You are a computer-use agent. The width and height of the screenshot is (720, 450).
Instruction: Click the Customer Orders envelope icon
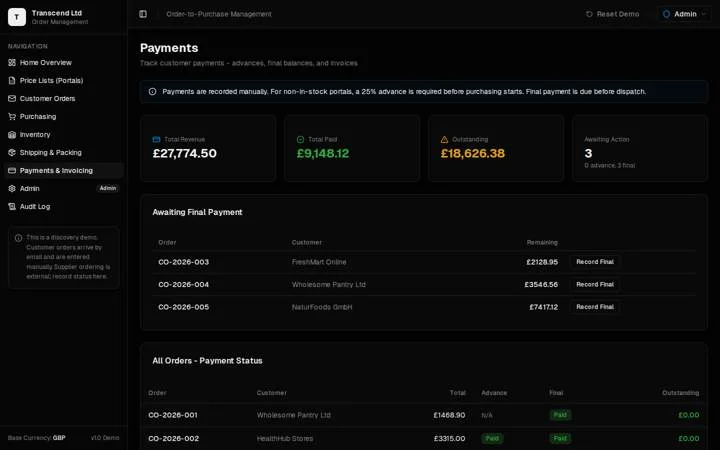click(12, 98)
